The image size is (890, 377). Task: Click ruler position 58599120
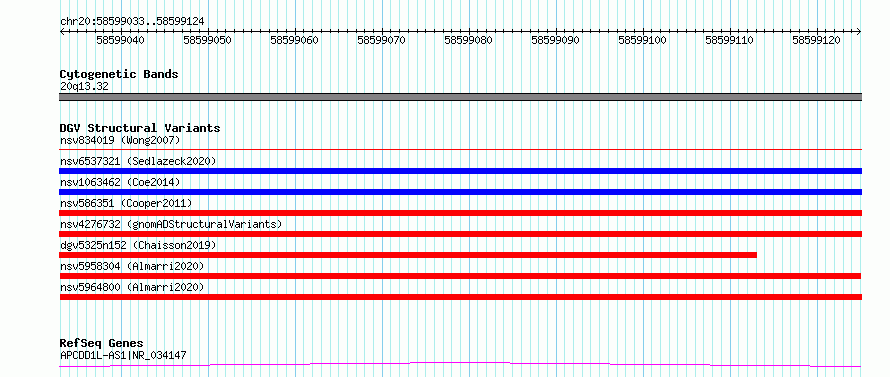pos(816,40)
